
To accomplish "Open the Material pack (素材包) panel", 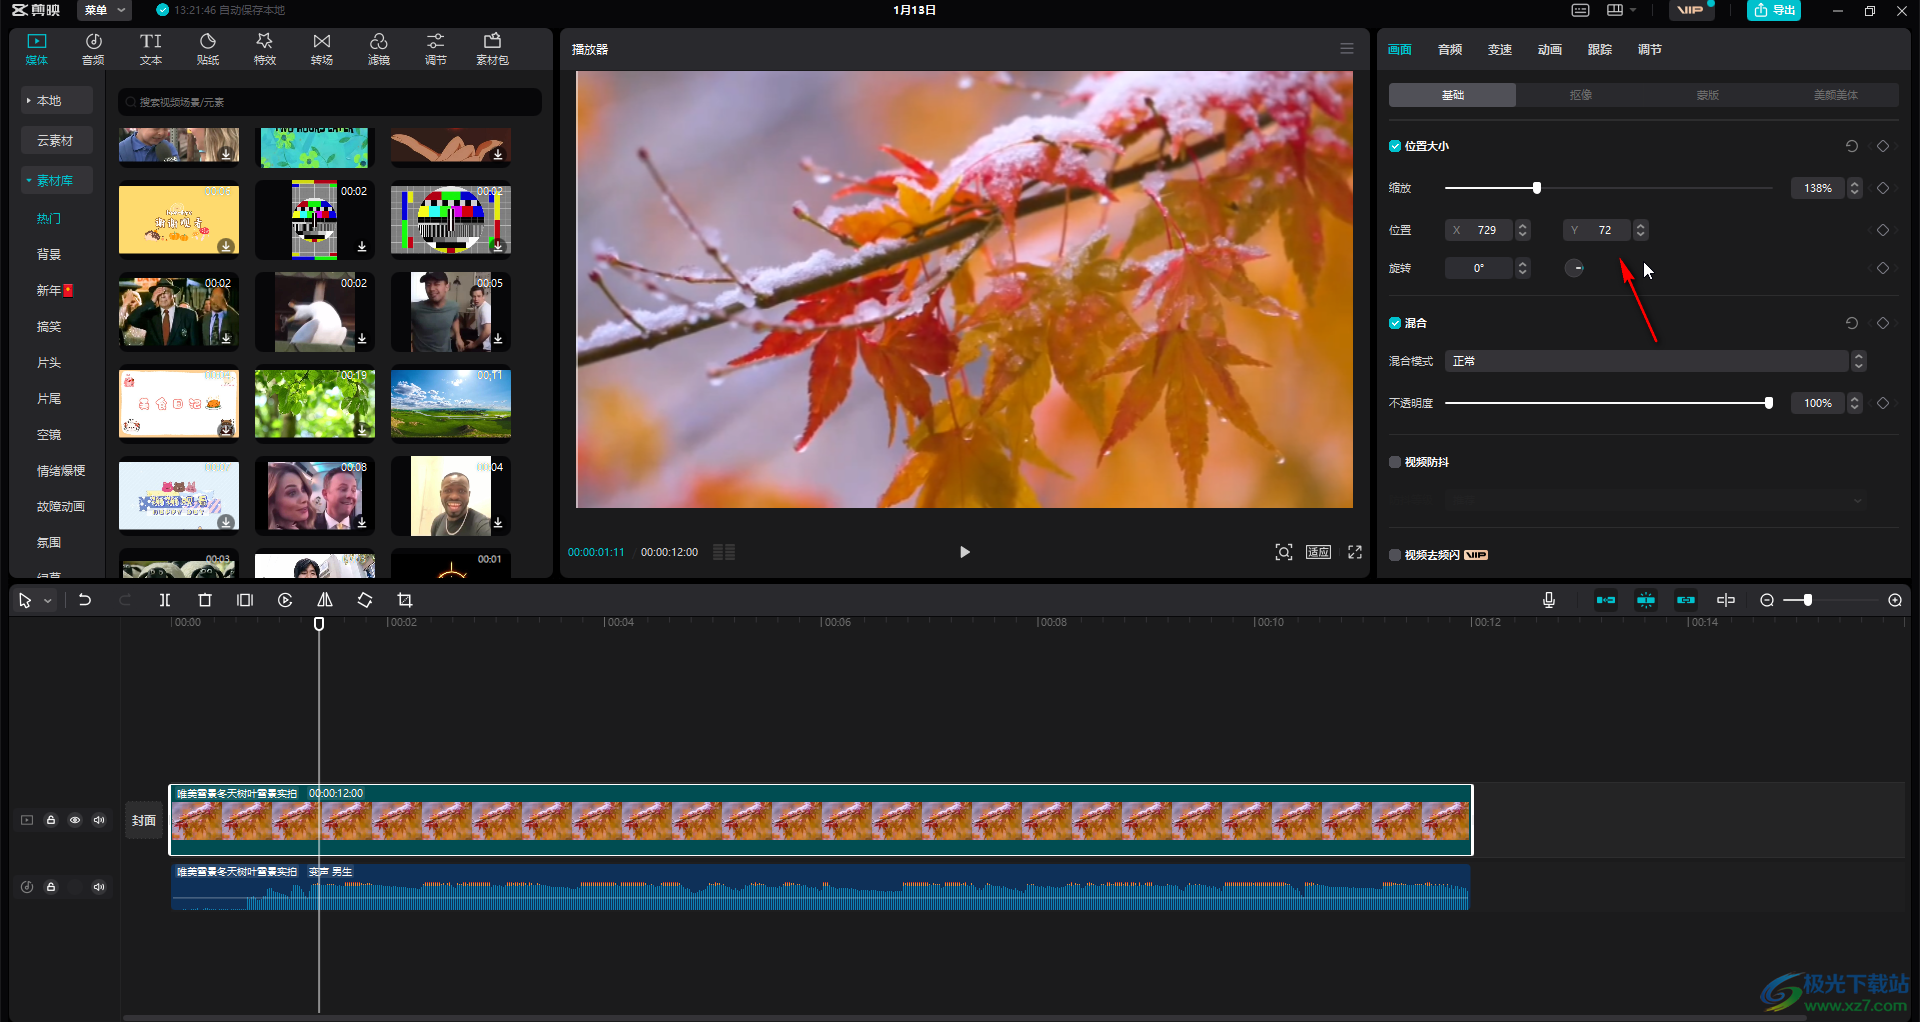I will point(493,49).
